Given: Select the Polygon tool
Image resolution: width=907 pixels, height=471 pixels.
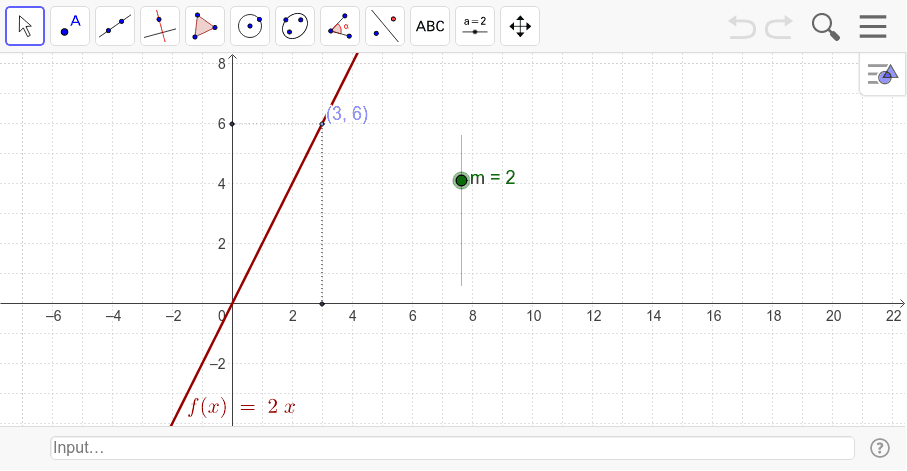Looking at the screenshot, I should coord(205,26).
